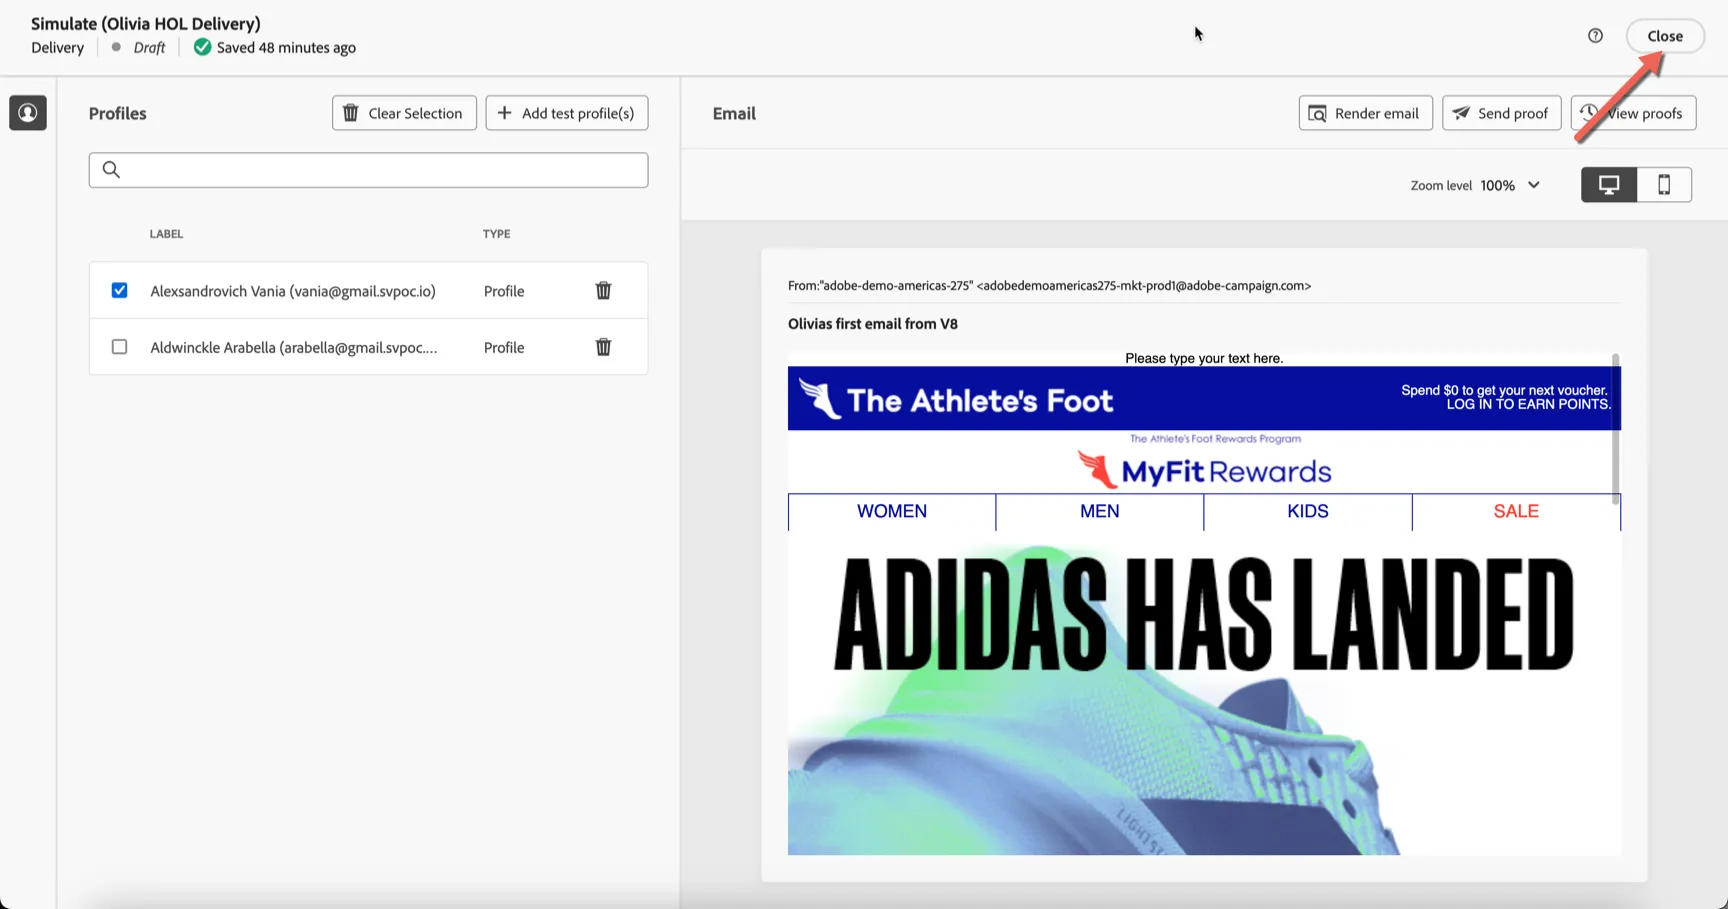The height and width of the screenshot is (909, 1728).
Task: Uncheck the Alexsandrovich Vania profile checkbox
Action: pos(119,290)
